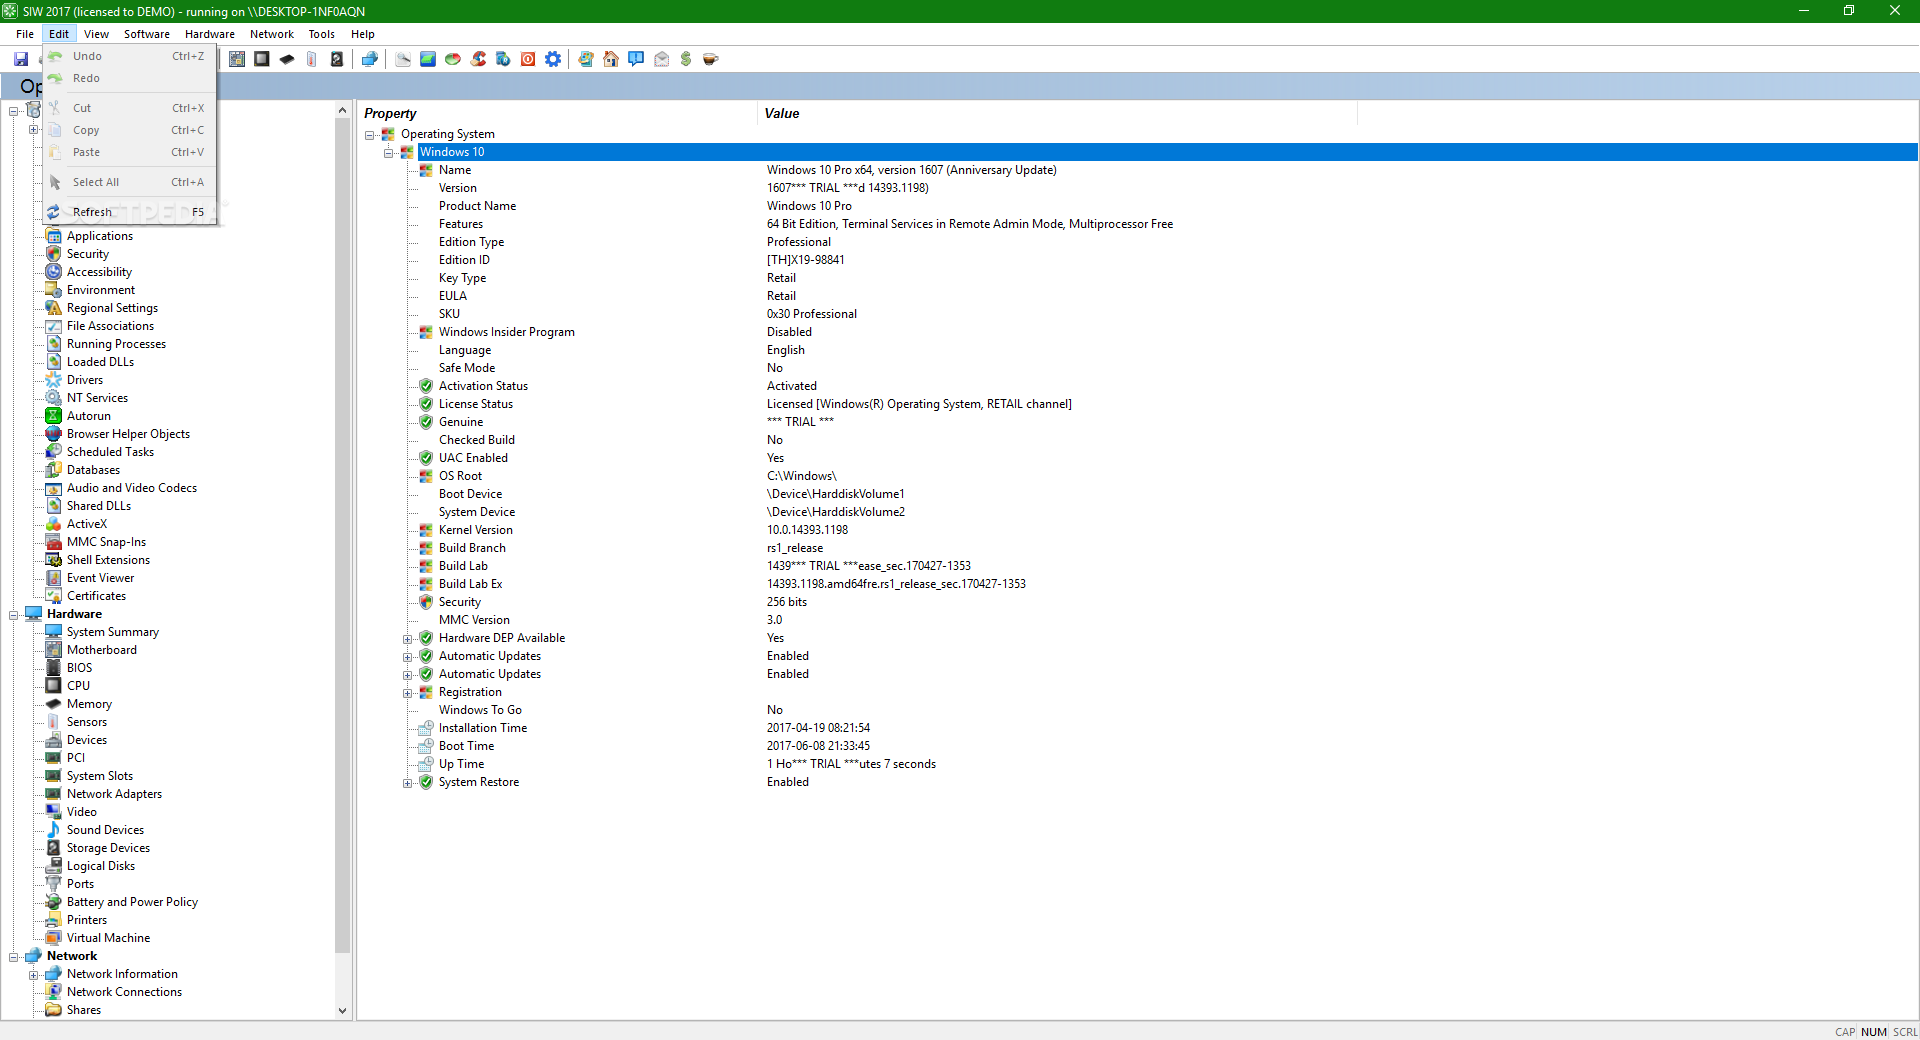Expand the Registration property row
The width and height of the screenshot is (1920, 1040).
coord(408,693)
